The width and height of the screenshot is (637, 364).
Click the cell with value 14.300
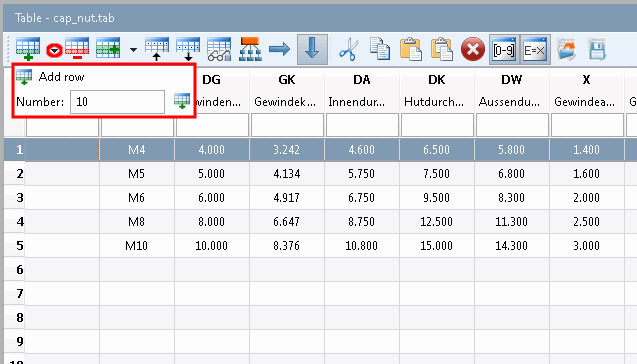[511, 246]
